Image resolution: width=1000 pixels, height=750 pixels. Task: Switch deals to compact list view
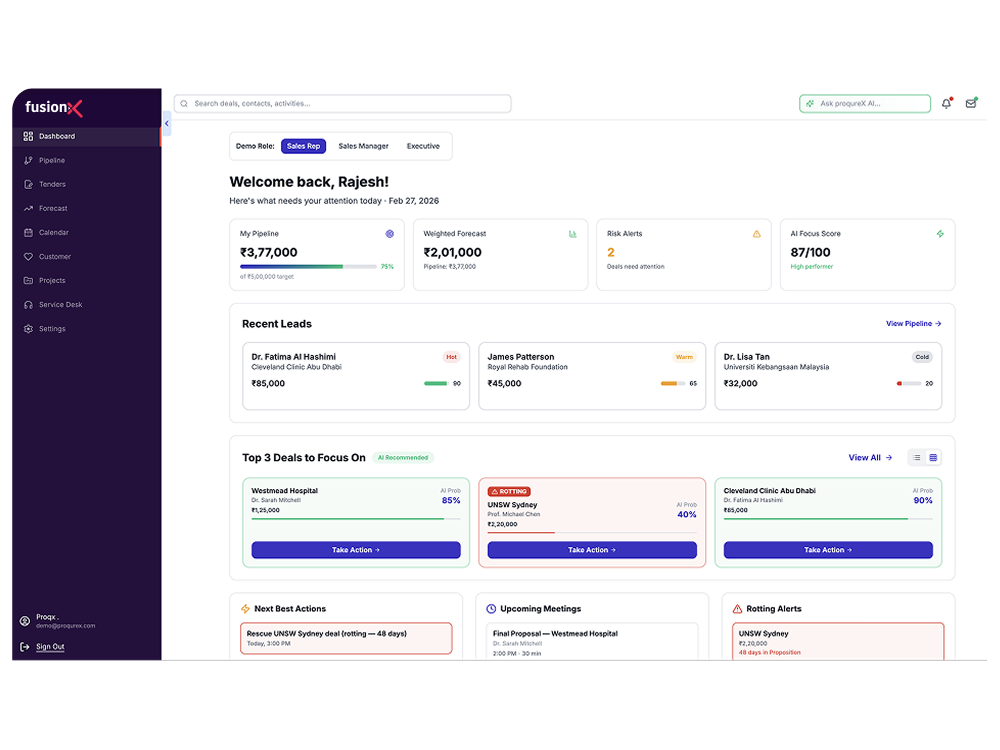[x=916, y=458]
